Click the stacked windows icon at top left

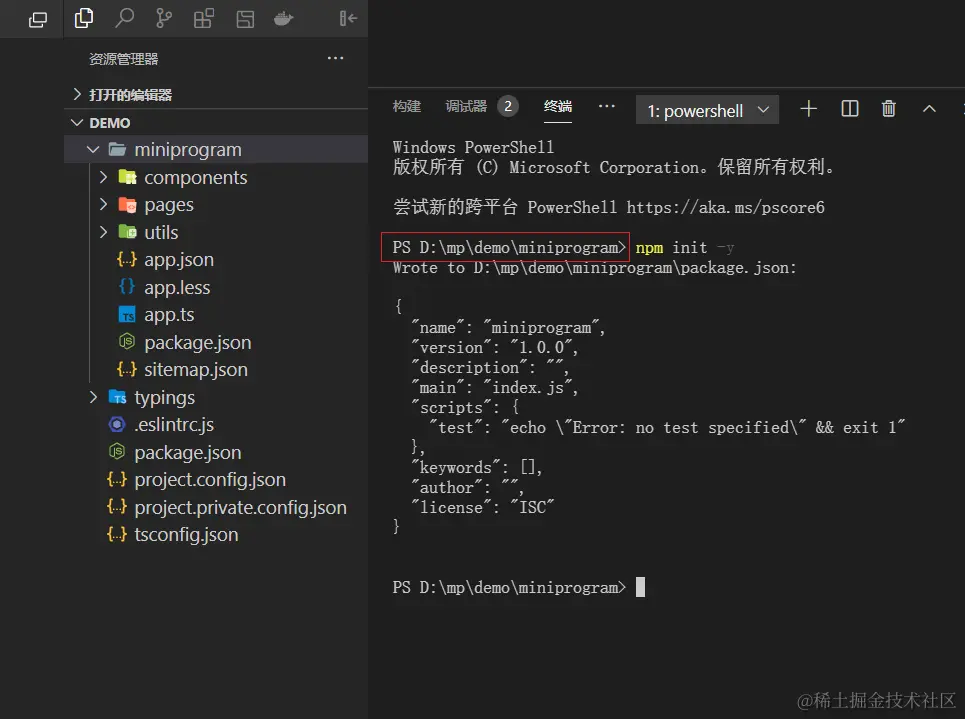coord(38,20)
